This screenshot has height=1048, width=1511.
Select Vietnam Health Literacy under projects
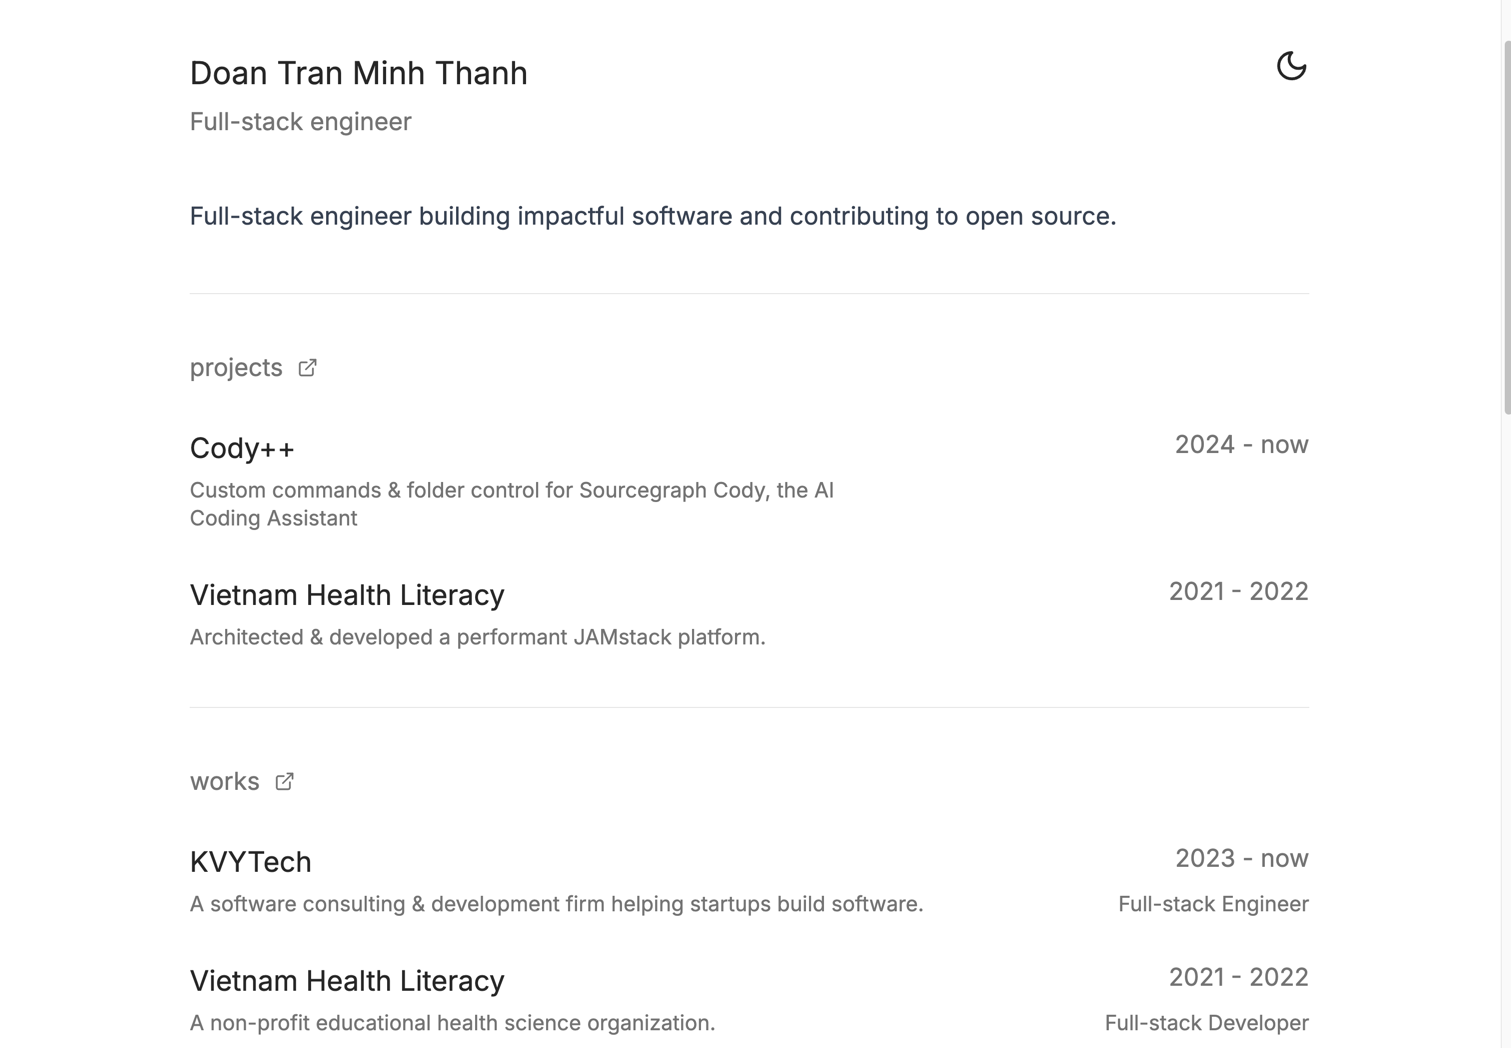coord(347,595)
